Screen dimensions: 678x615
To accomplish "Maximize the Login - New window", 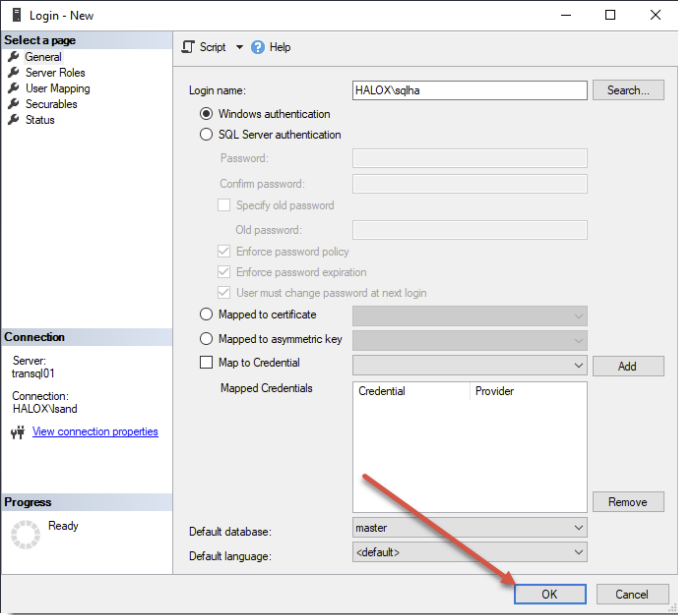I will click(x=610, y=15).
